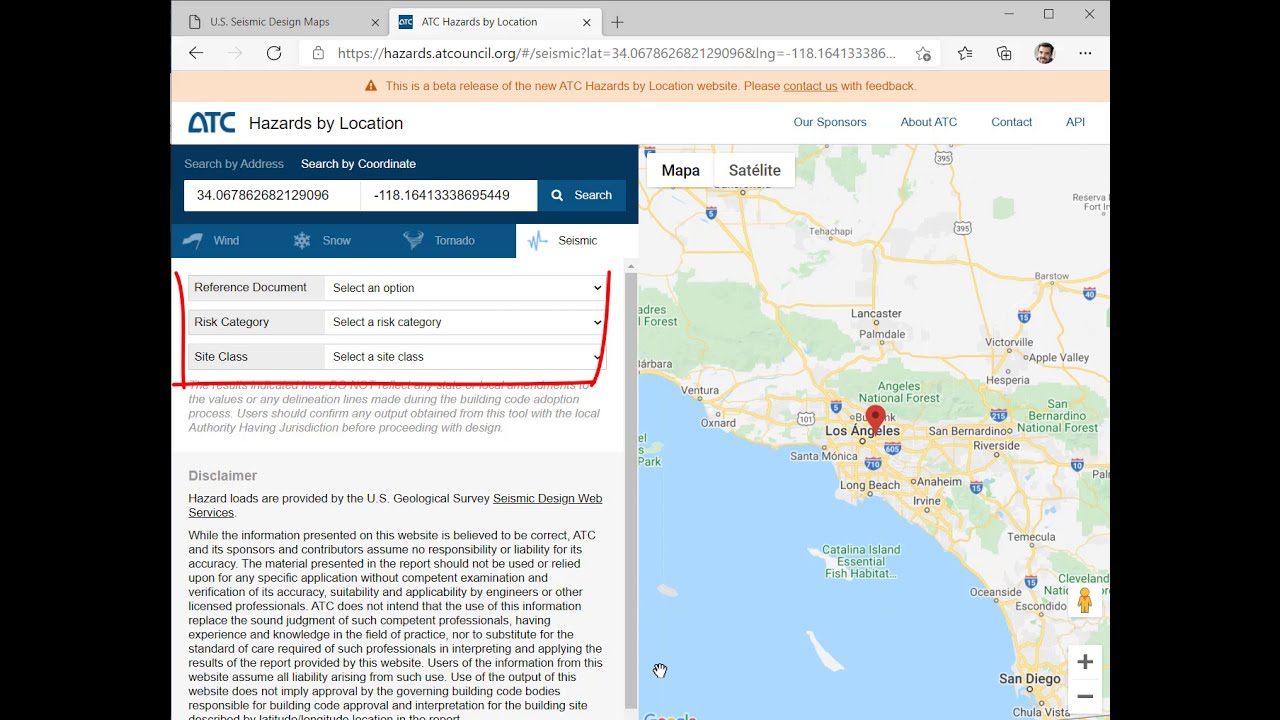
Task: Click Los Angeles label on the map
Action: (x=862, y=431)
